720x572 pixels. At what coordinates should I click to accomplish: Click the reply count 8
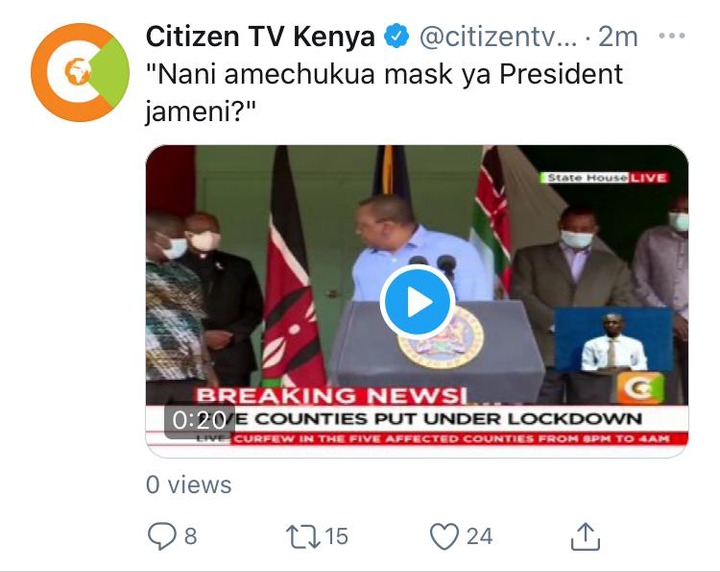click(x=191, y=536)
